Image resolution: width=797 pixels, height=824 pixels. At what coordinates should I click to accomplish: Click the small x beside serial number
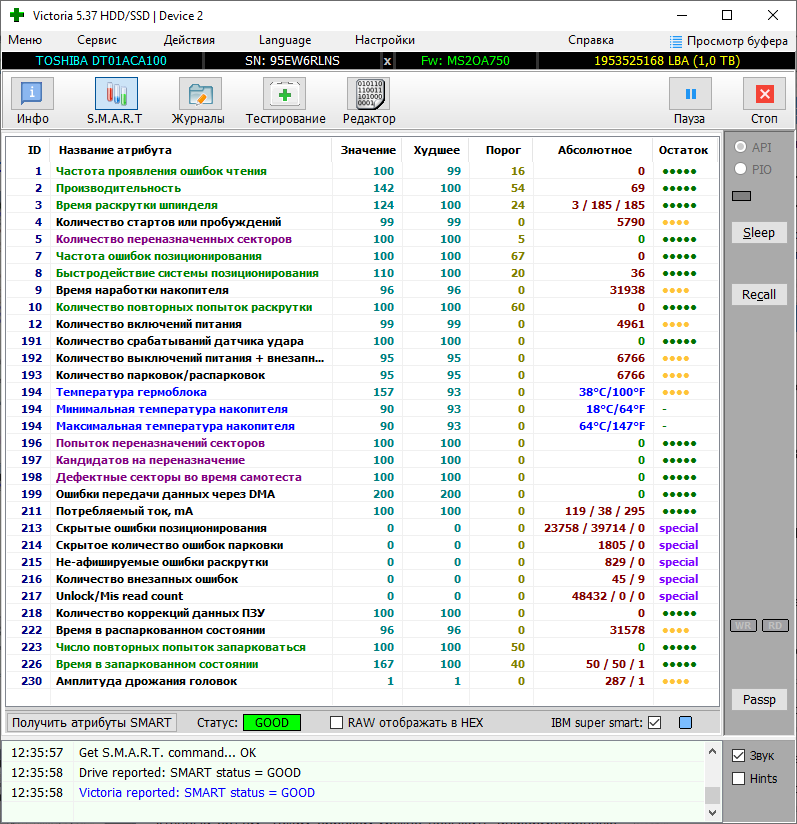pos(387,61)
